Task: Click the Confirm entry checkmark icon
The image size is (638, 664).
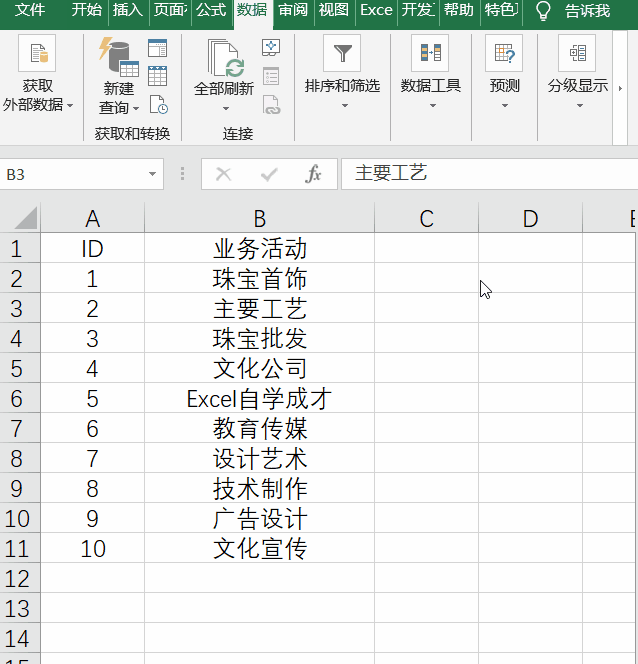Action: click(x=269, y=174)
